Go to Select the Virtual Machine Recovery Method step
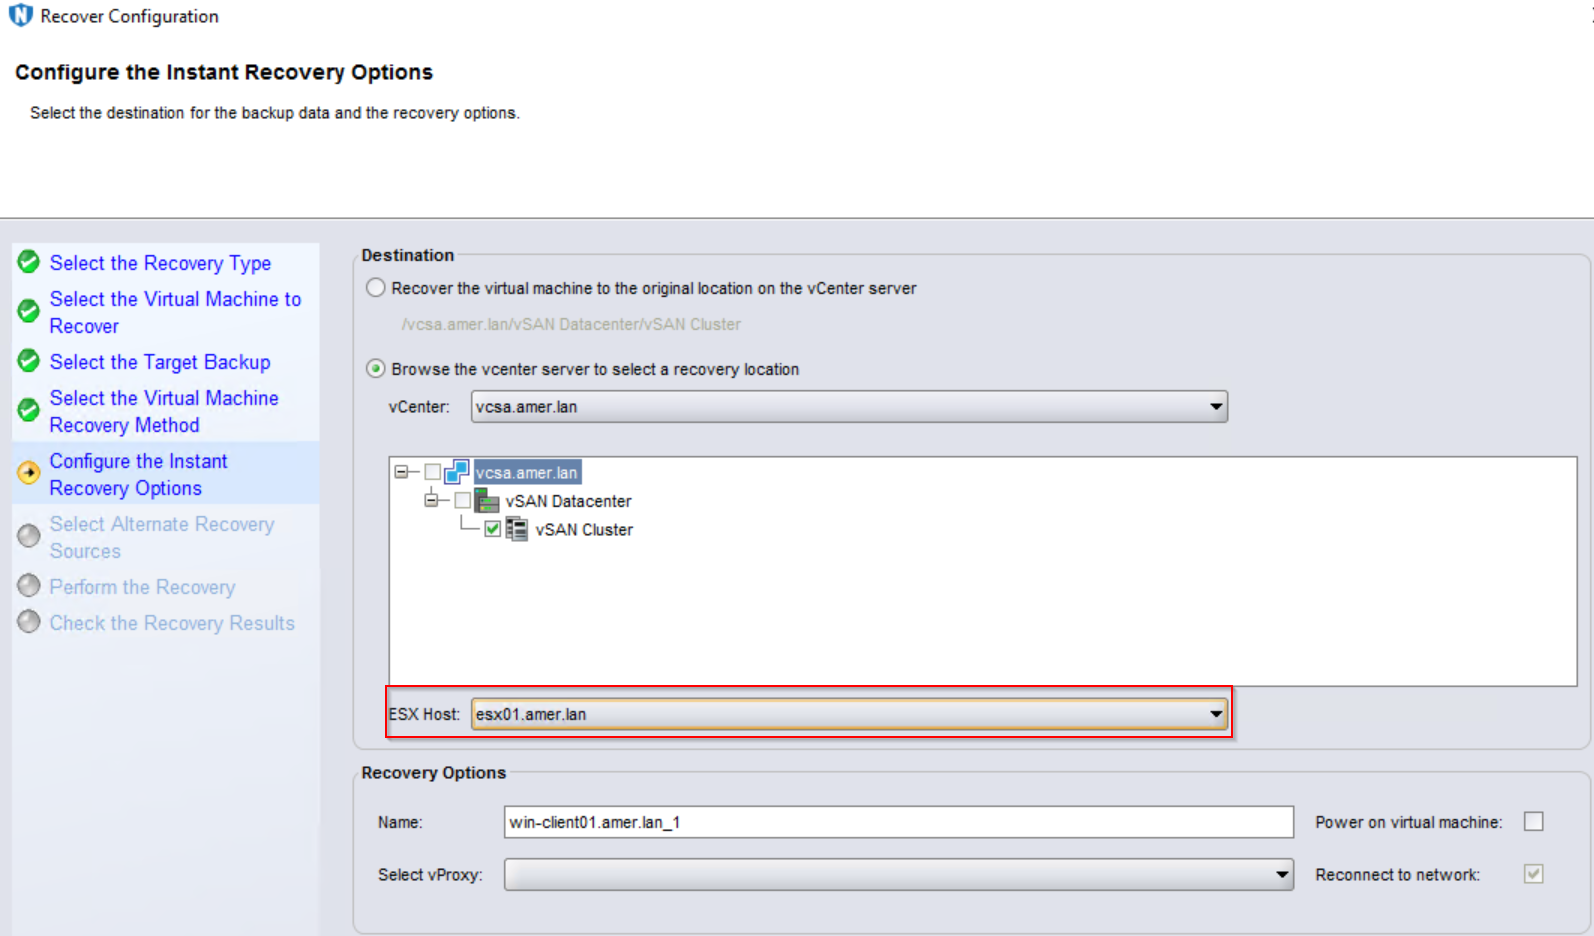This screenshot has height=936, width=1594. click(x=164, y=411)
